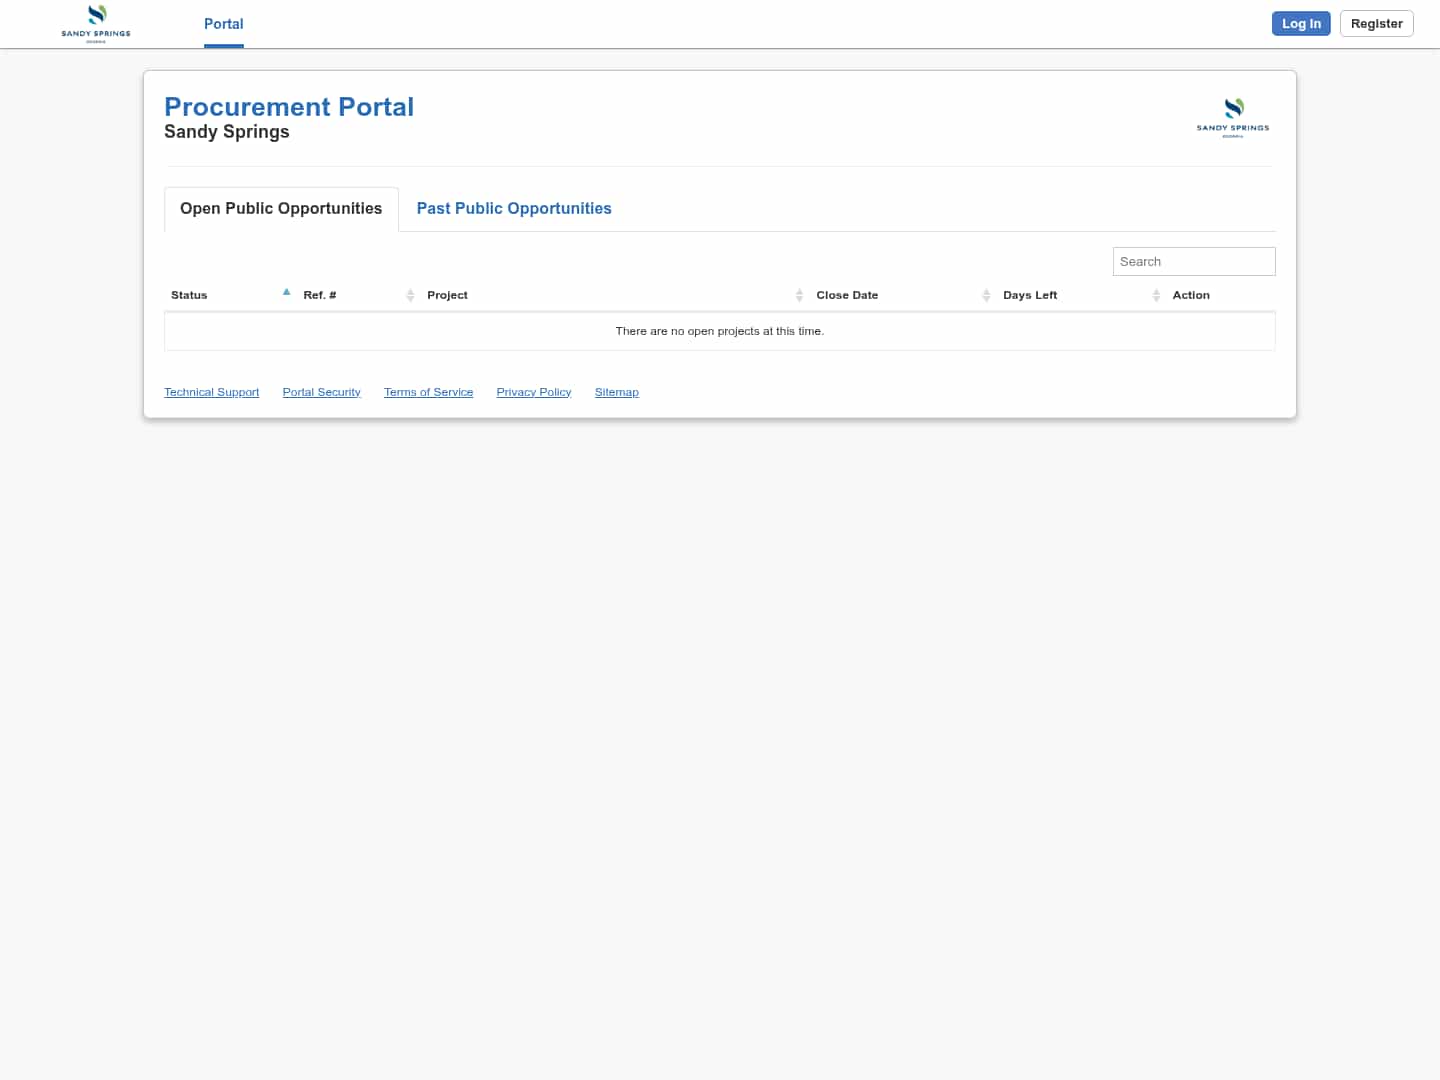This screenshot has width=1440, height=1080.
Task: Click the sort arrows next to Project header
Action: click(799, 295)
